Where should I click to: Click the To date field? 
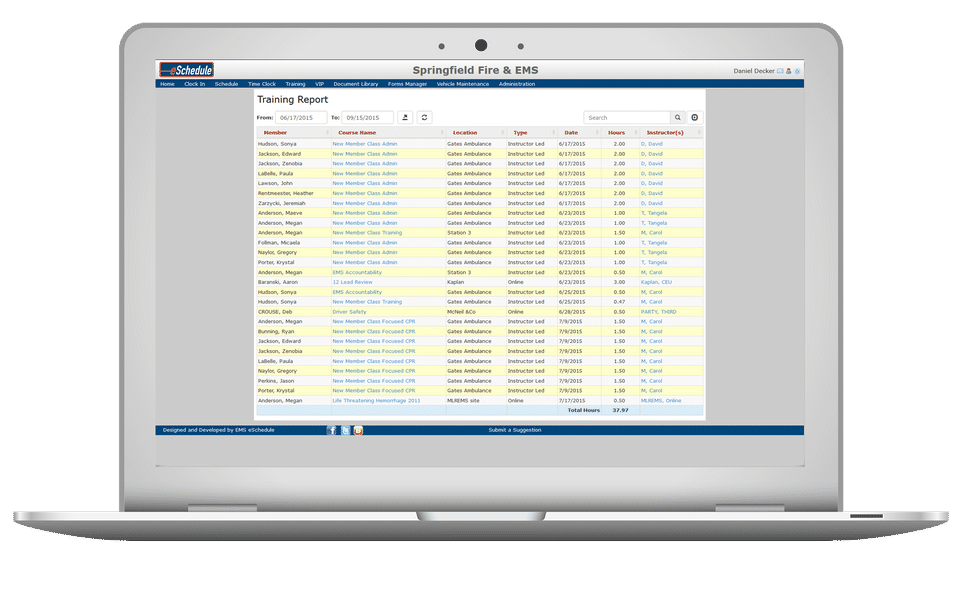point(367,118)
